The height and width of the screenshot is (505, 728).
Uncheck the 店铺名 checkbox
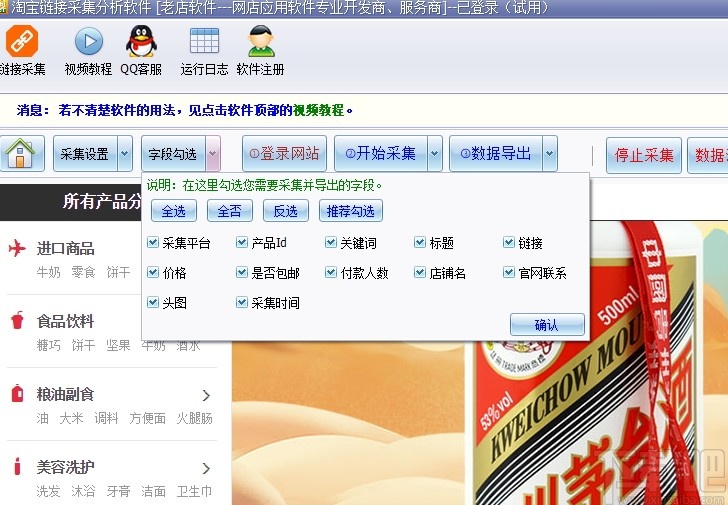pyautogui.click(x=420, y=272)
